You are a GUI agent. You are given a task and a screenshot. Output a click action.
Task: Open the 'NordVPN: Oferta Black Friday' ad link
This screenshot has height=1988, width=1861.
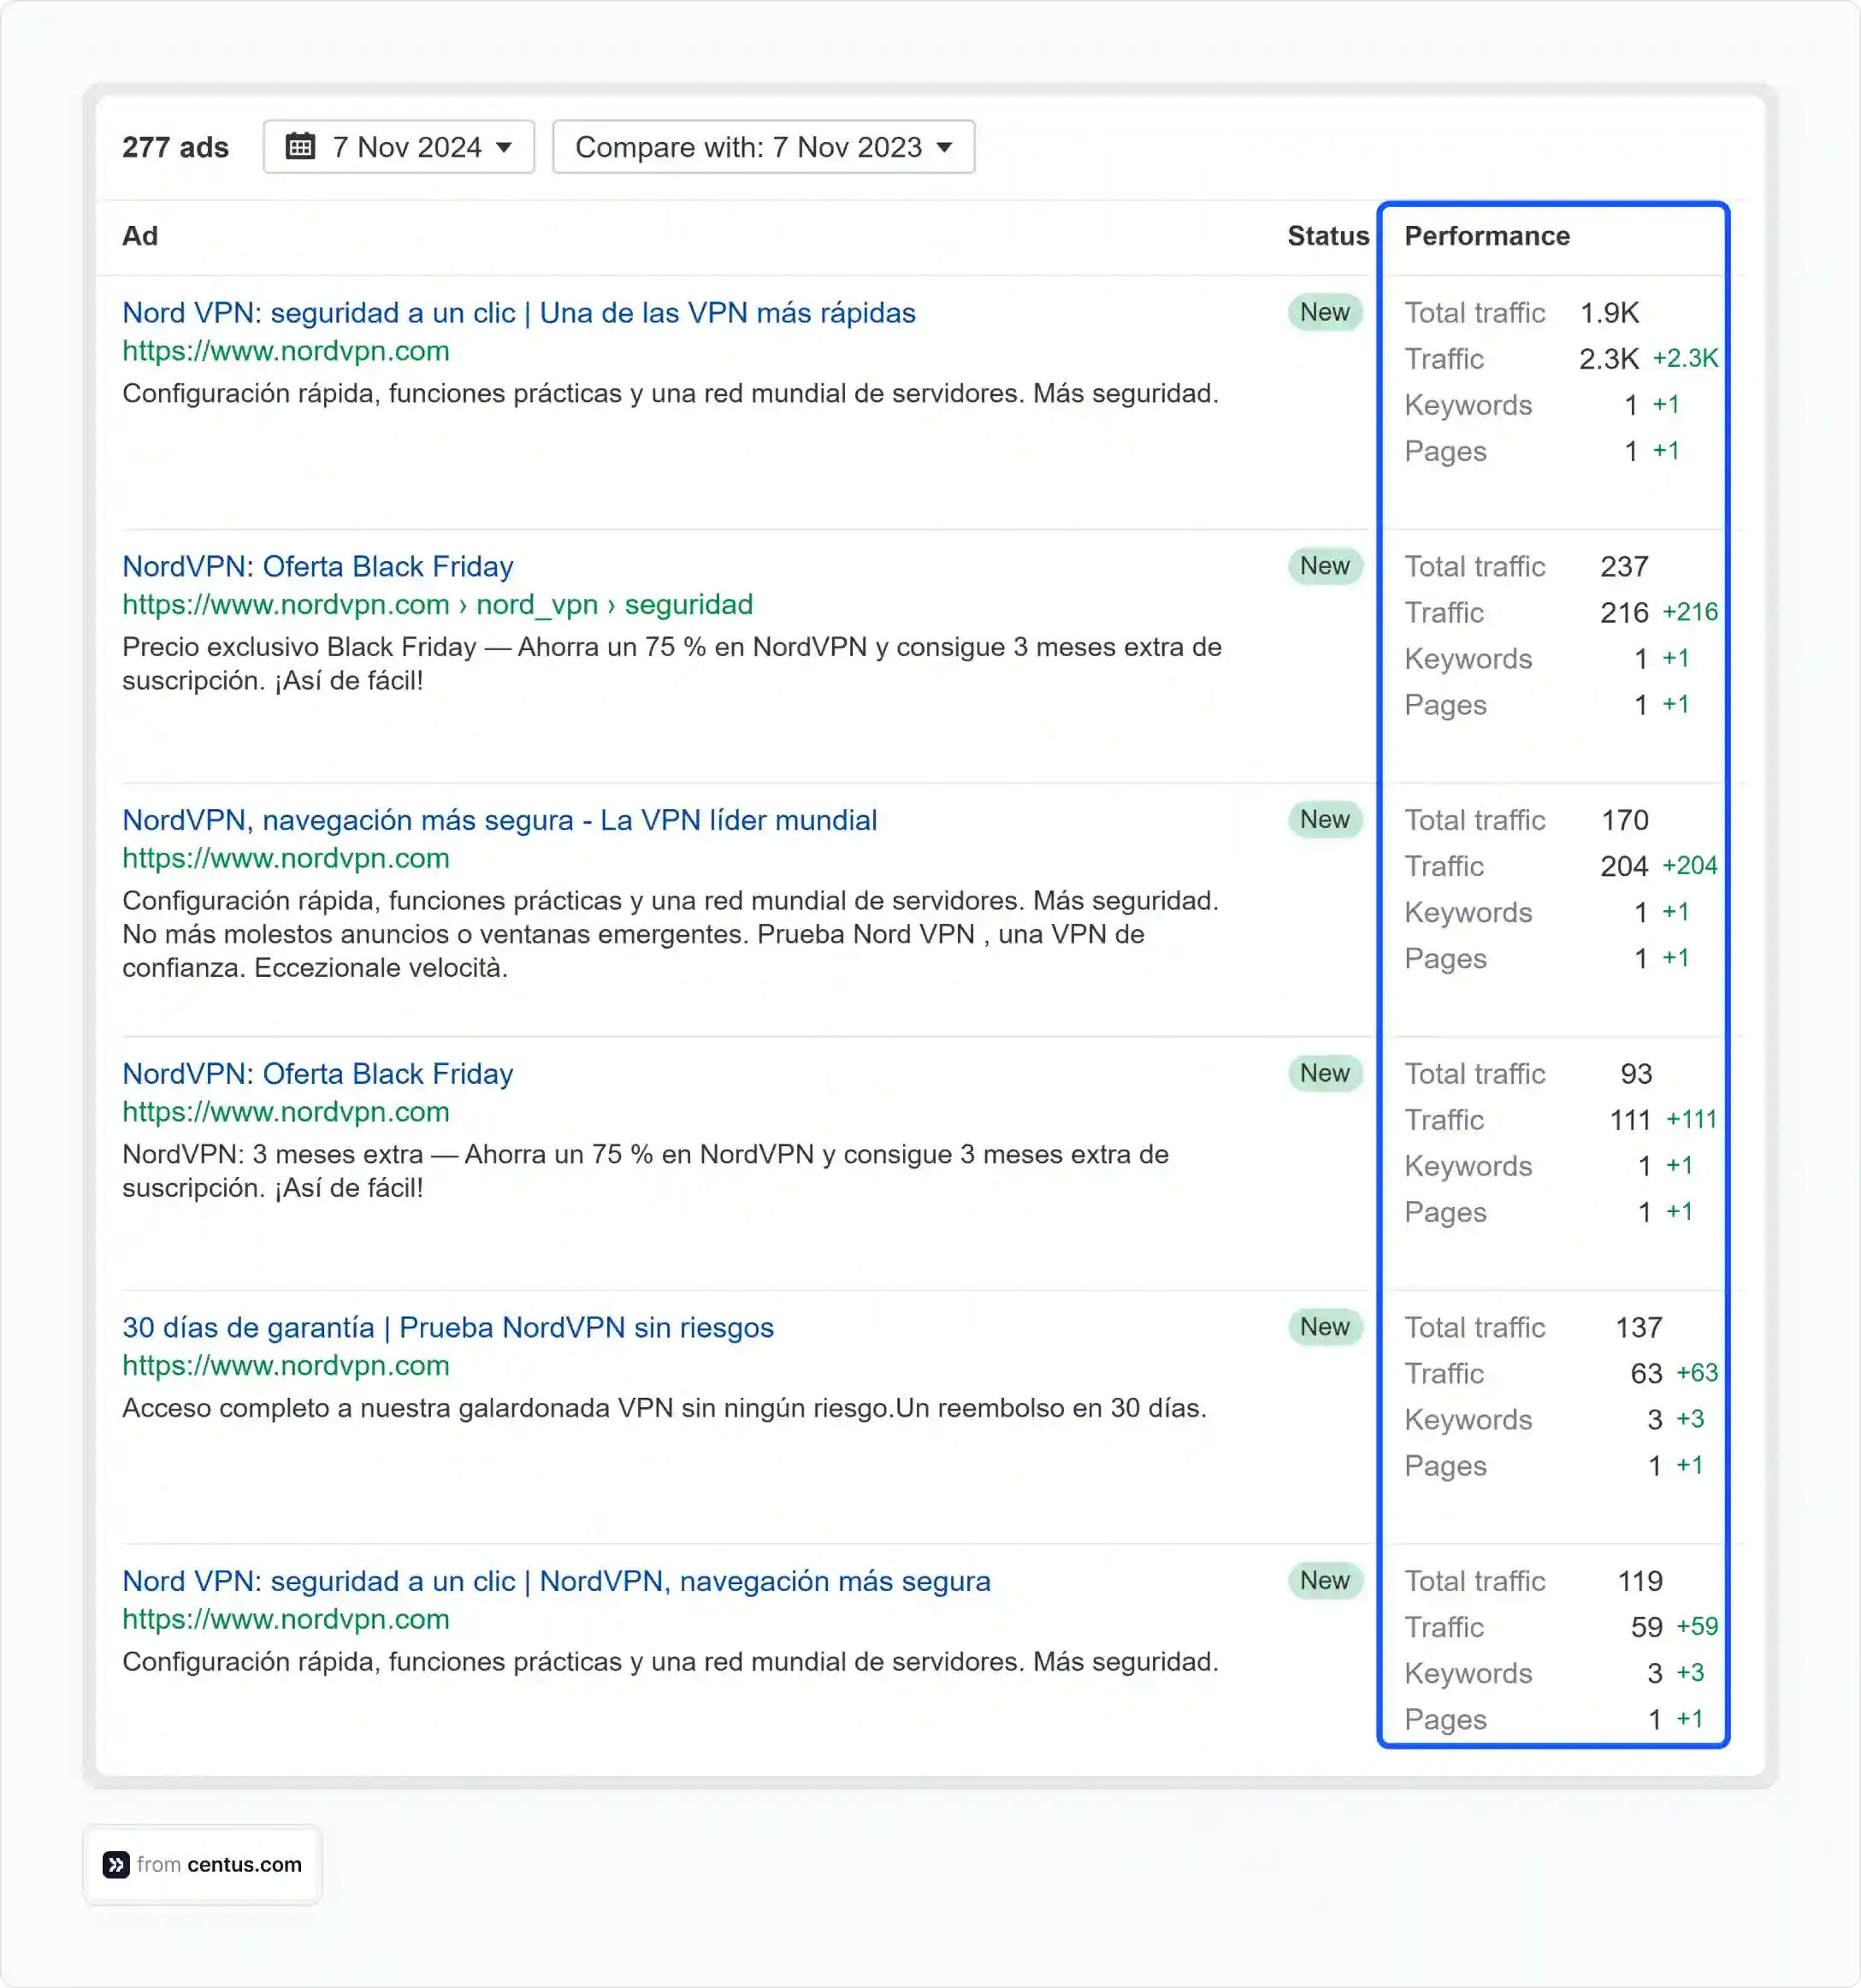tap(317, 566)
